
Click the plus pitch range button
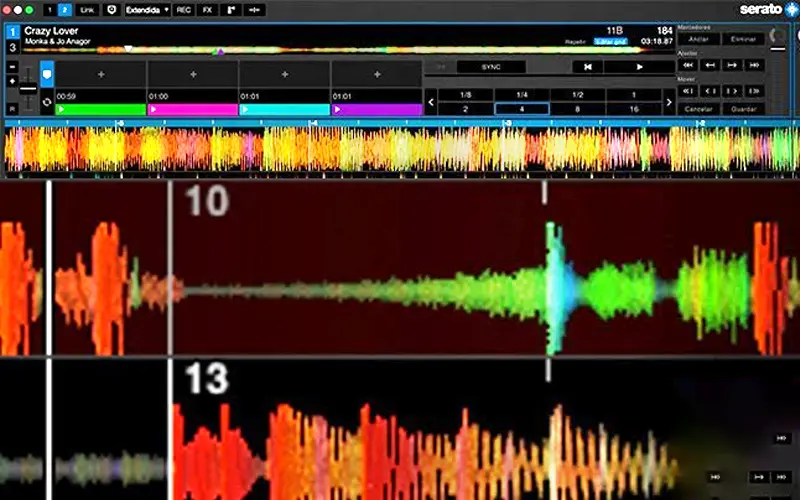point(13,81)
